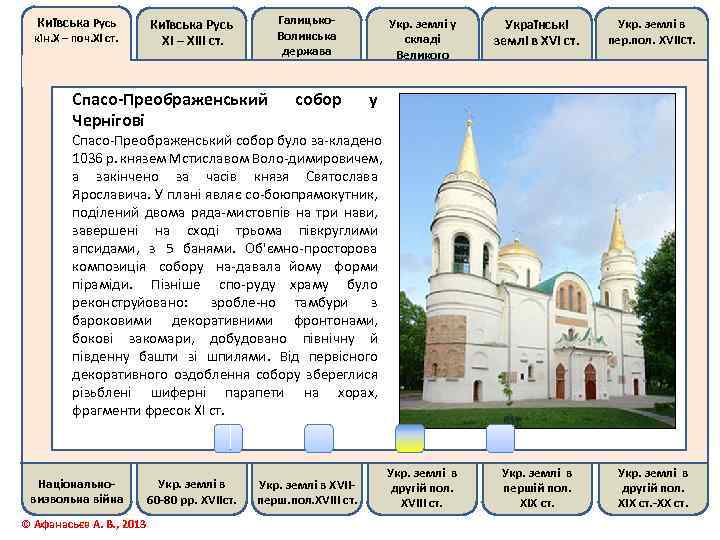The width and height of the screenshot is (720, 540).
Task: Click the copyright text Афанасьєв А. В., 2013
Action: click(84, 524)
